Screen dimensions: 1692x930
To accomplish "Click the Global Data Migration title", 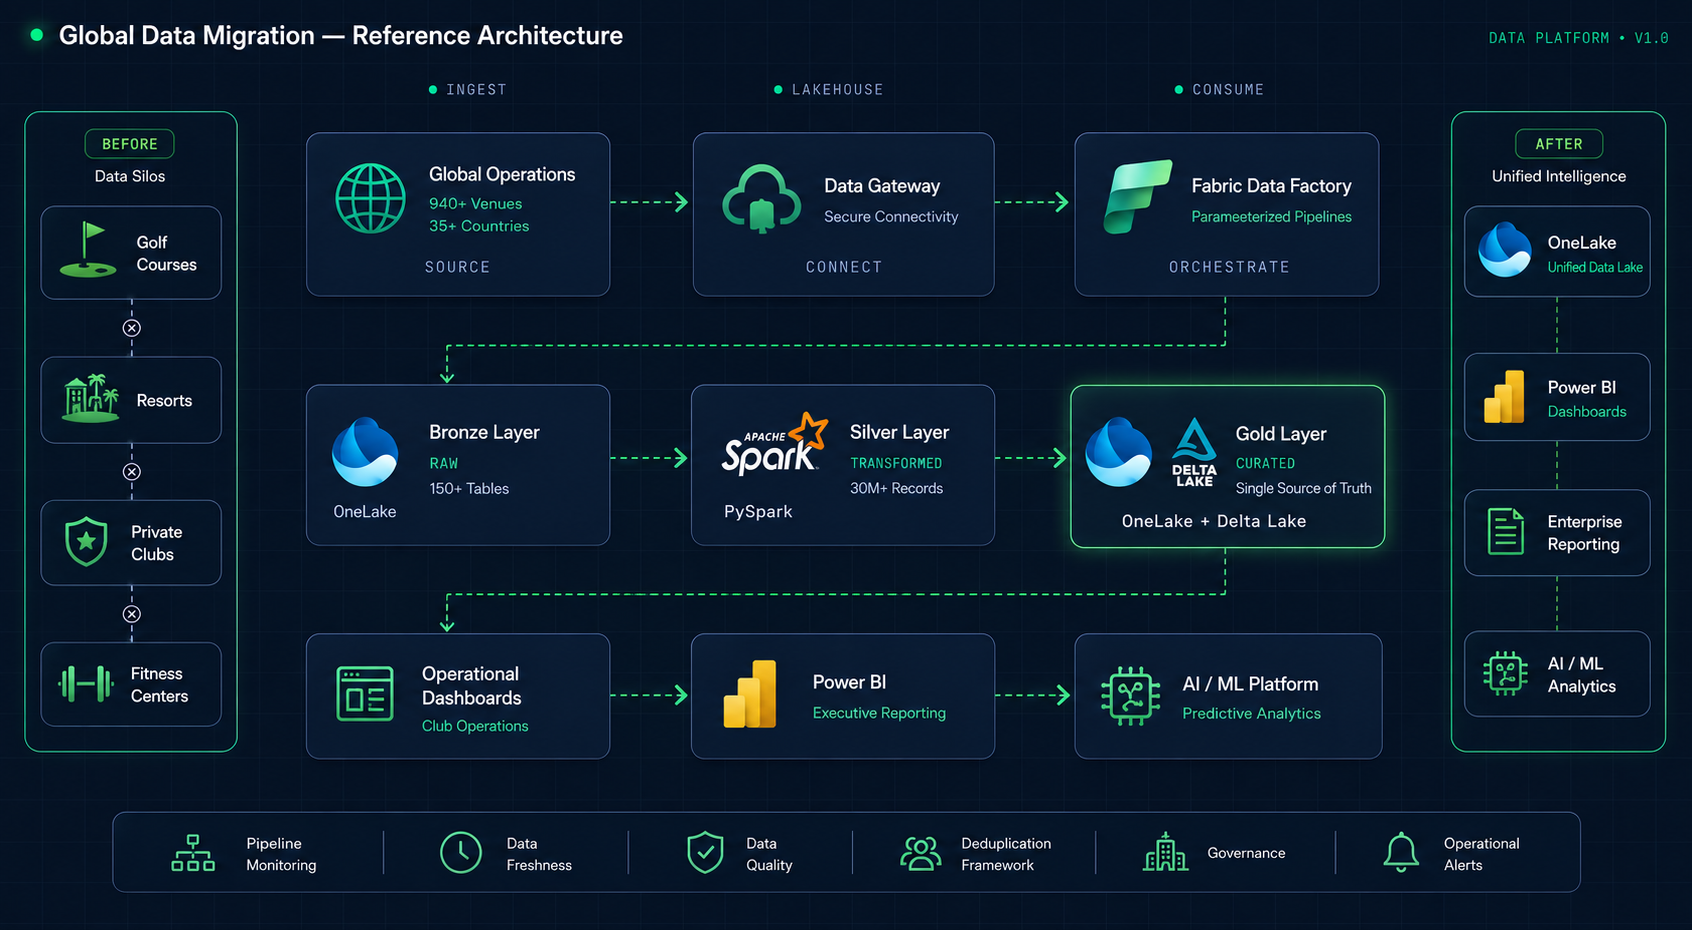I will (341, 36).
